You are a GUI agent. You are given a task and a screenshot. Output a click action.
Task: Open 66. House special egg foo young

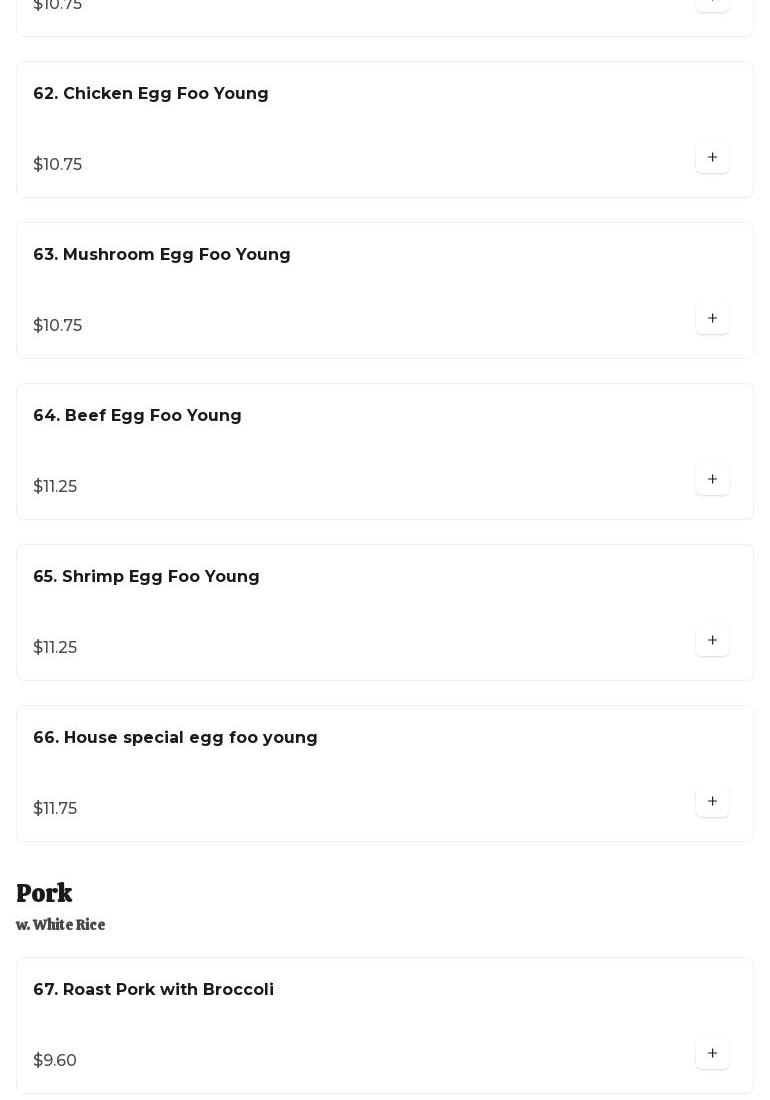click(175, 738)
